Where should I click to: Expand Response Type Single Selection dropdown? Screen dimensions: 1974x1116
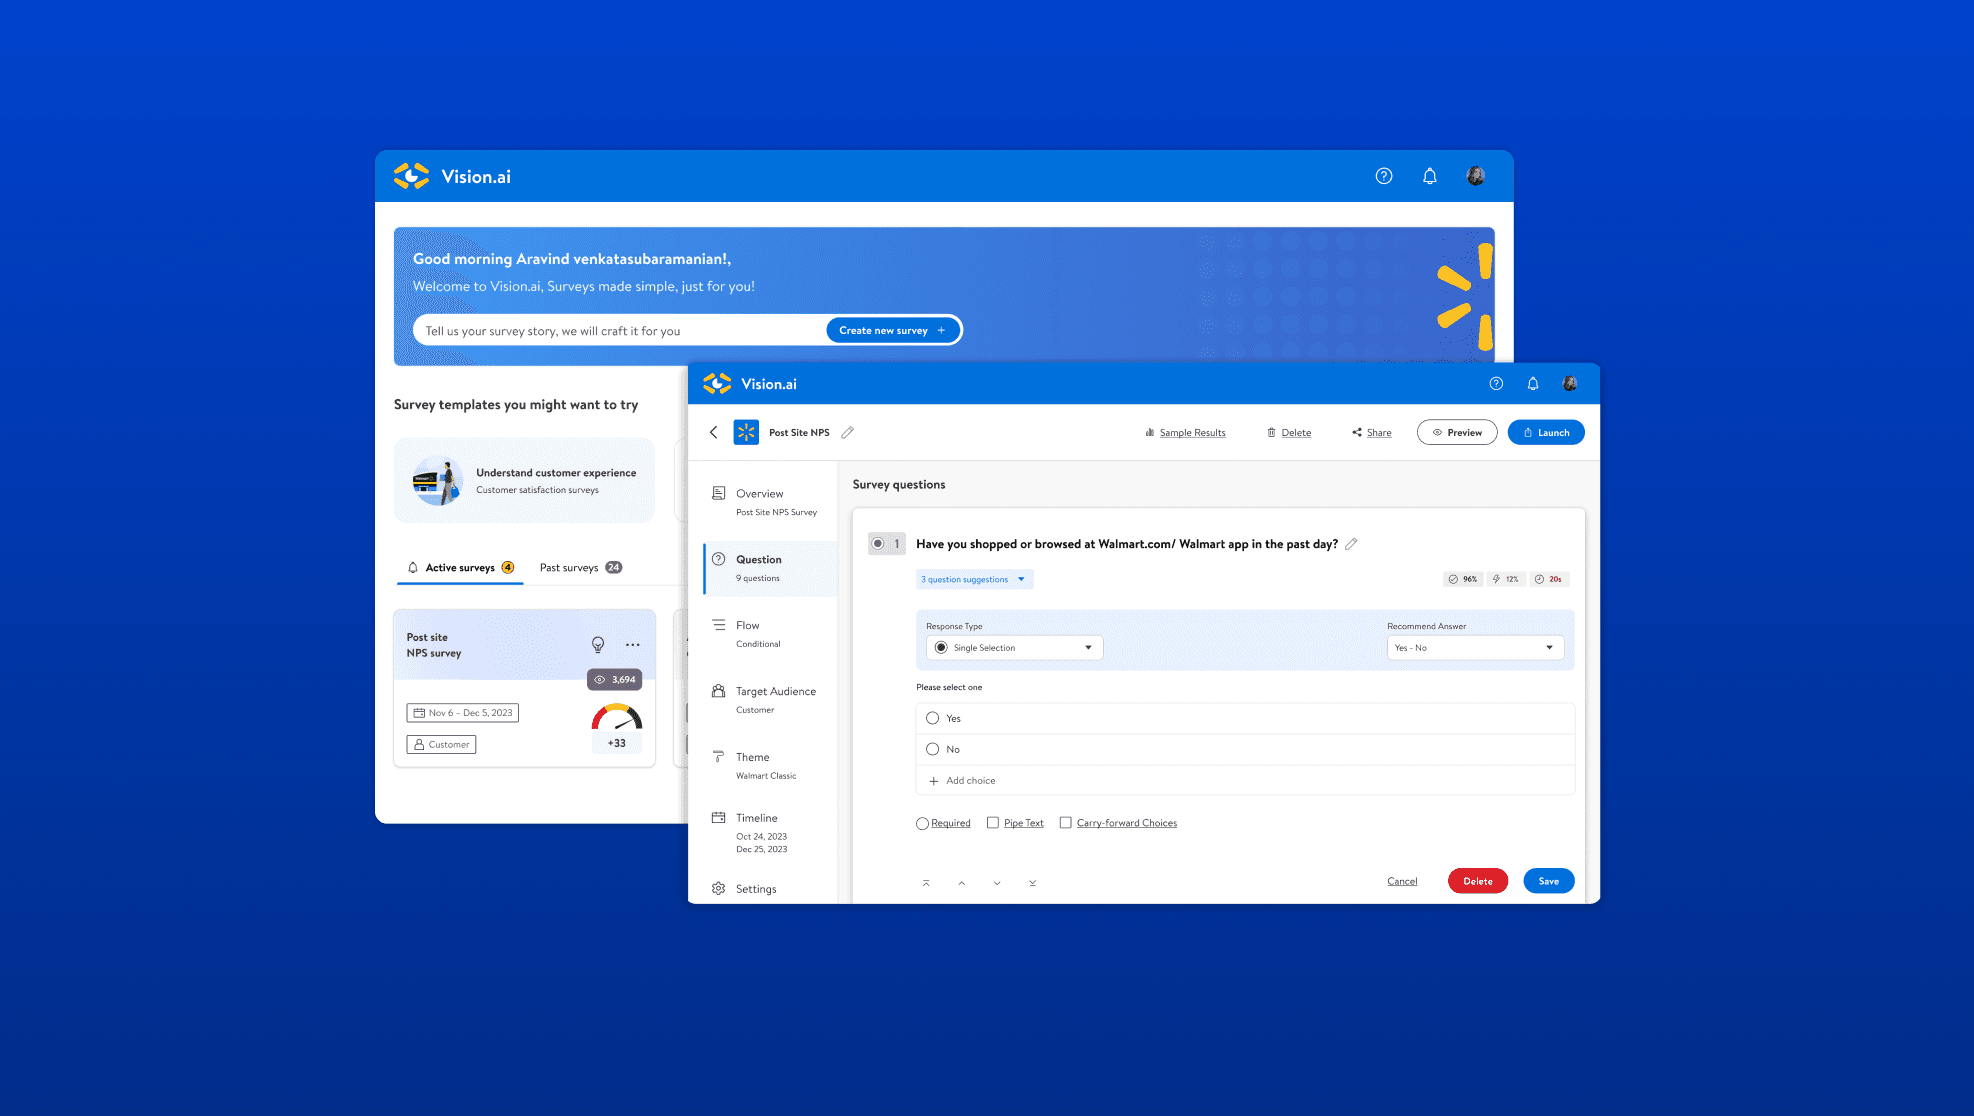[x=1014, y=648]
